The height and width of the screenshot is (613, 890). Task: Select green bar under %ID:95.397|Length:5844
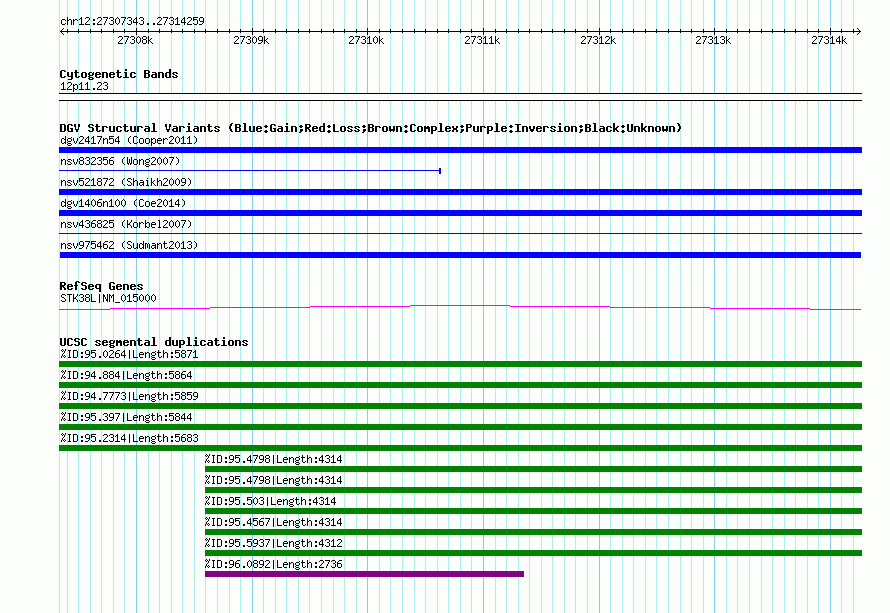(x=460, y=427)
